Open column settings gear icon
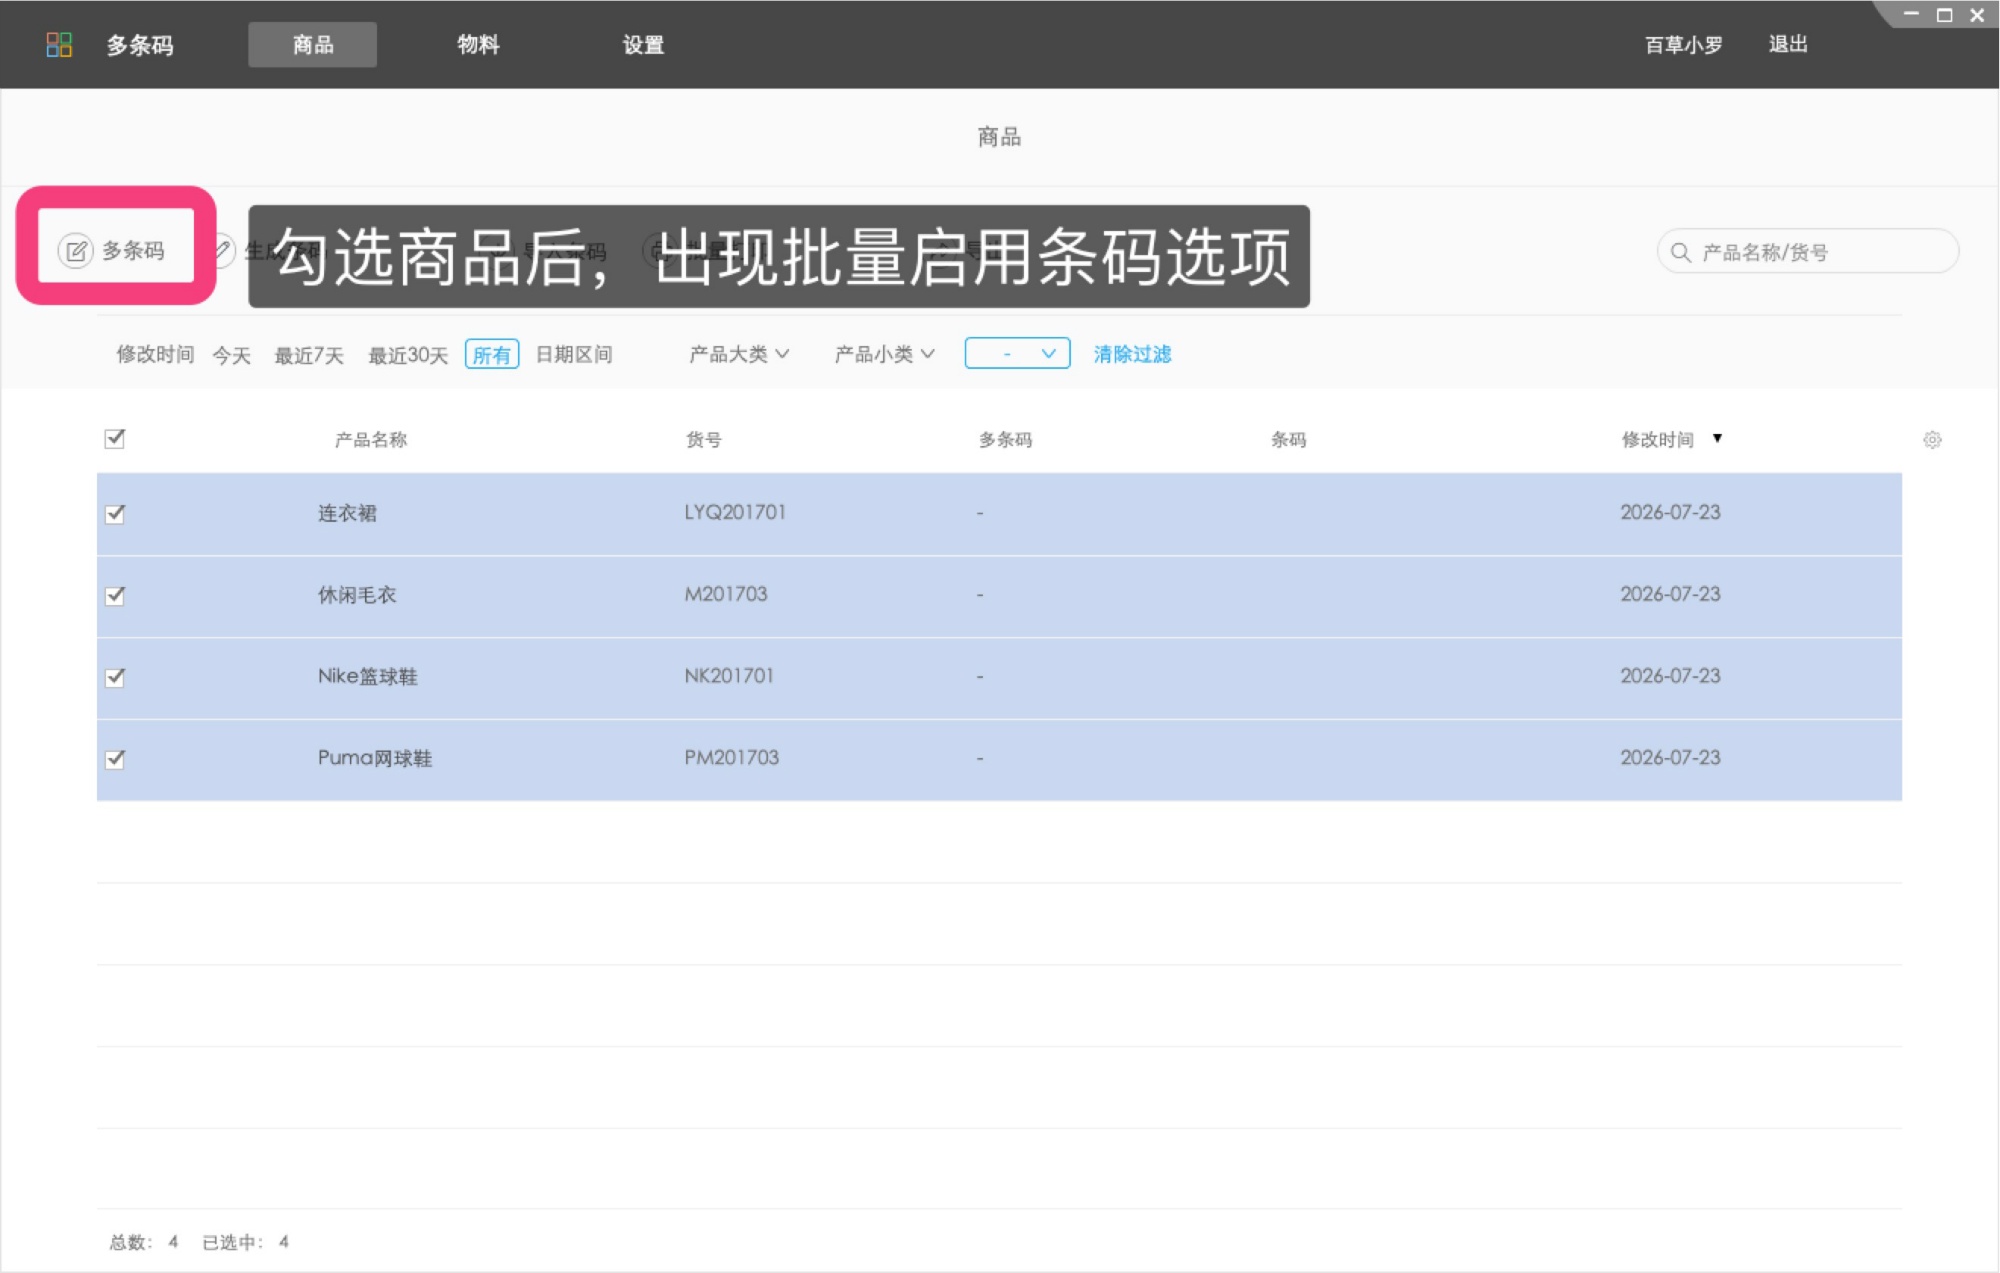The height and width of the screenshot is (1273, 2000). 1932,440
